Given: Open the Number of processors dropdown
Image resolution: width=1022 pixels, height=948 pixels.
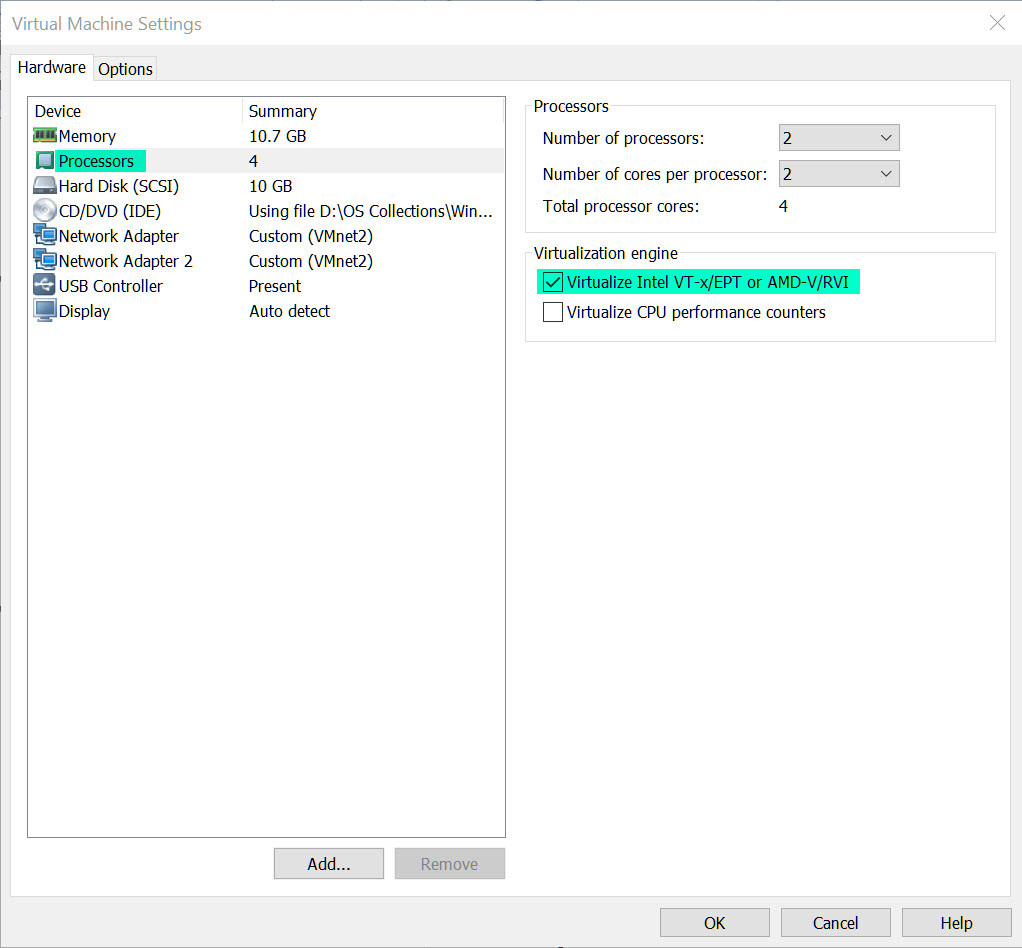Looking at the screenshot, I should pos(839,138).
